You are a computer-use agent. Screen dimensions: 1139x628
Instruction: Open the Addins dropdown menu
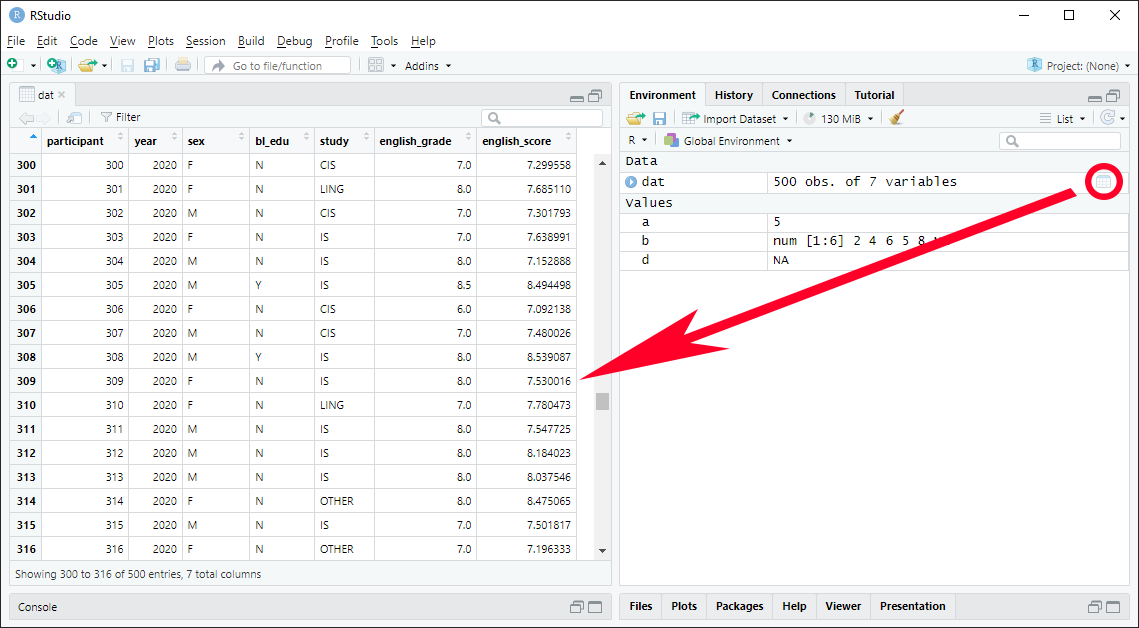click(428, 66)
